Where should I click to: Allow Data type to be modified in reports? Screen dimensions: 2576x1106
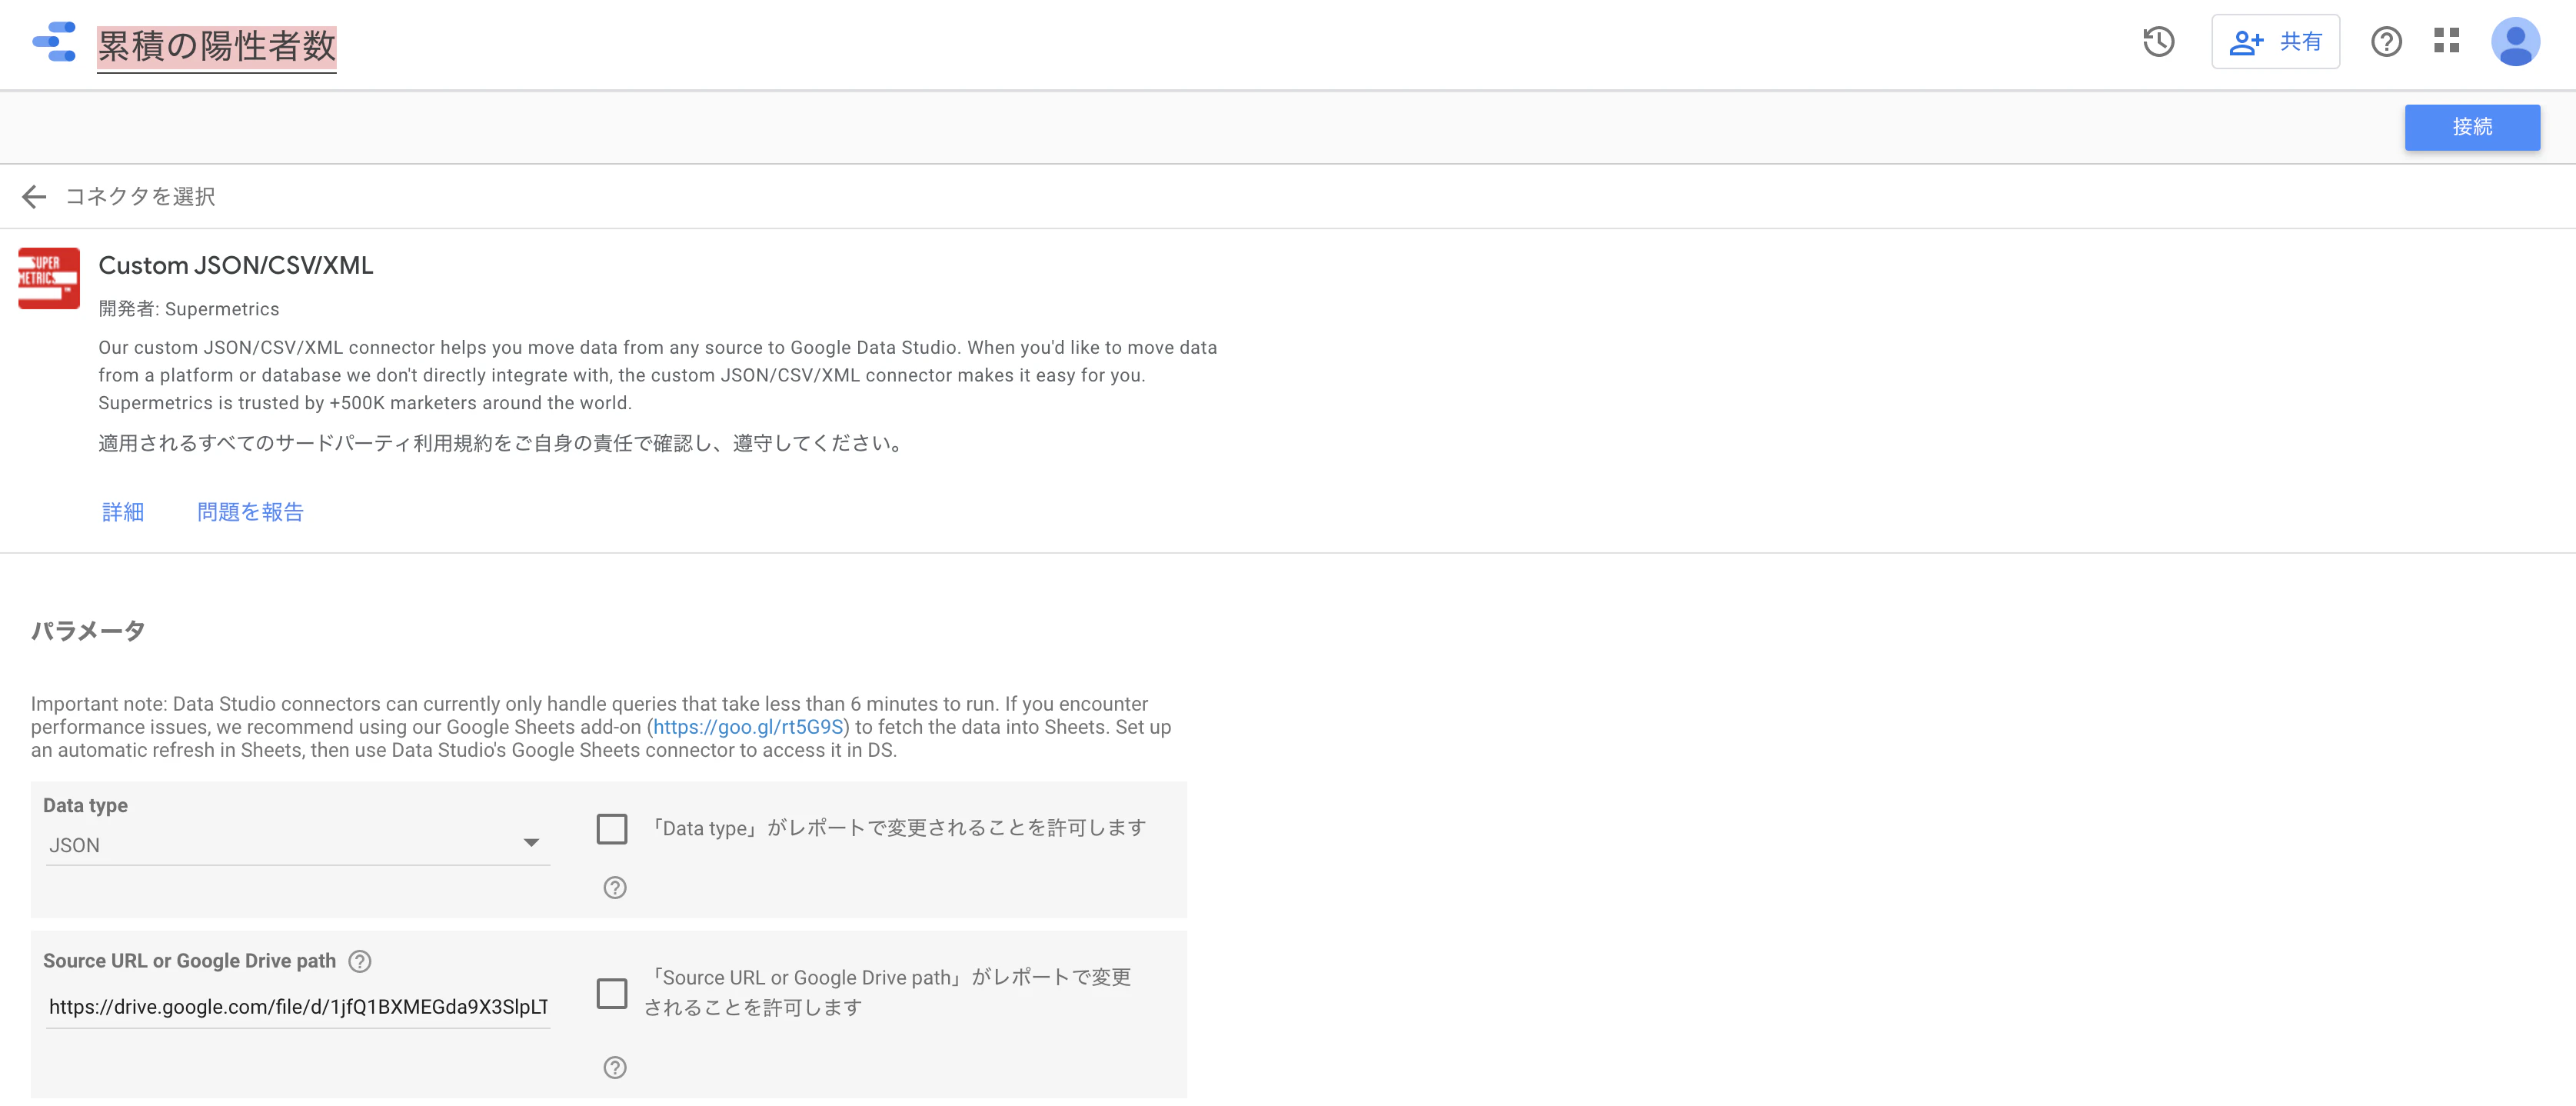pyautogui.click(x=612, y=828)
